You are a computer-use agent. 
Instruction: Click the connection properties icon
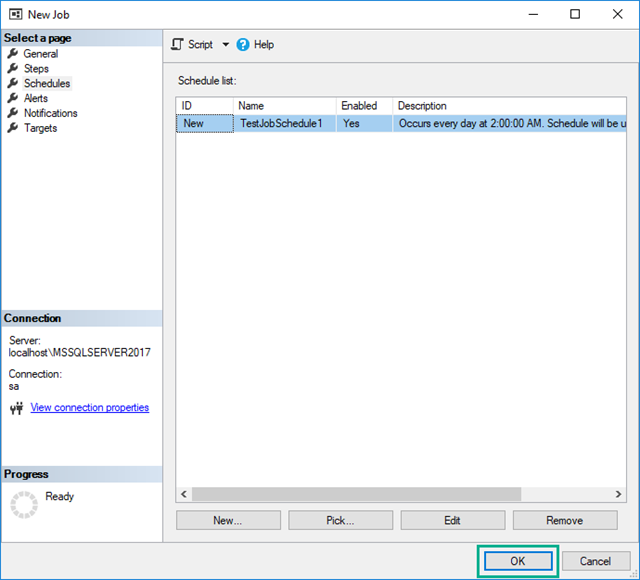click(16, 408)
